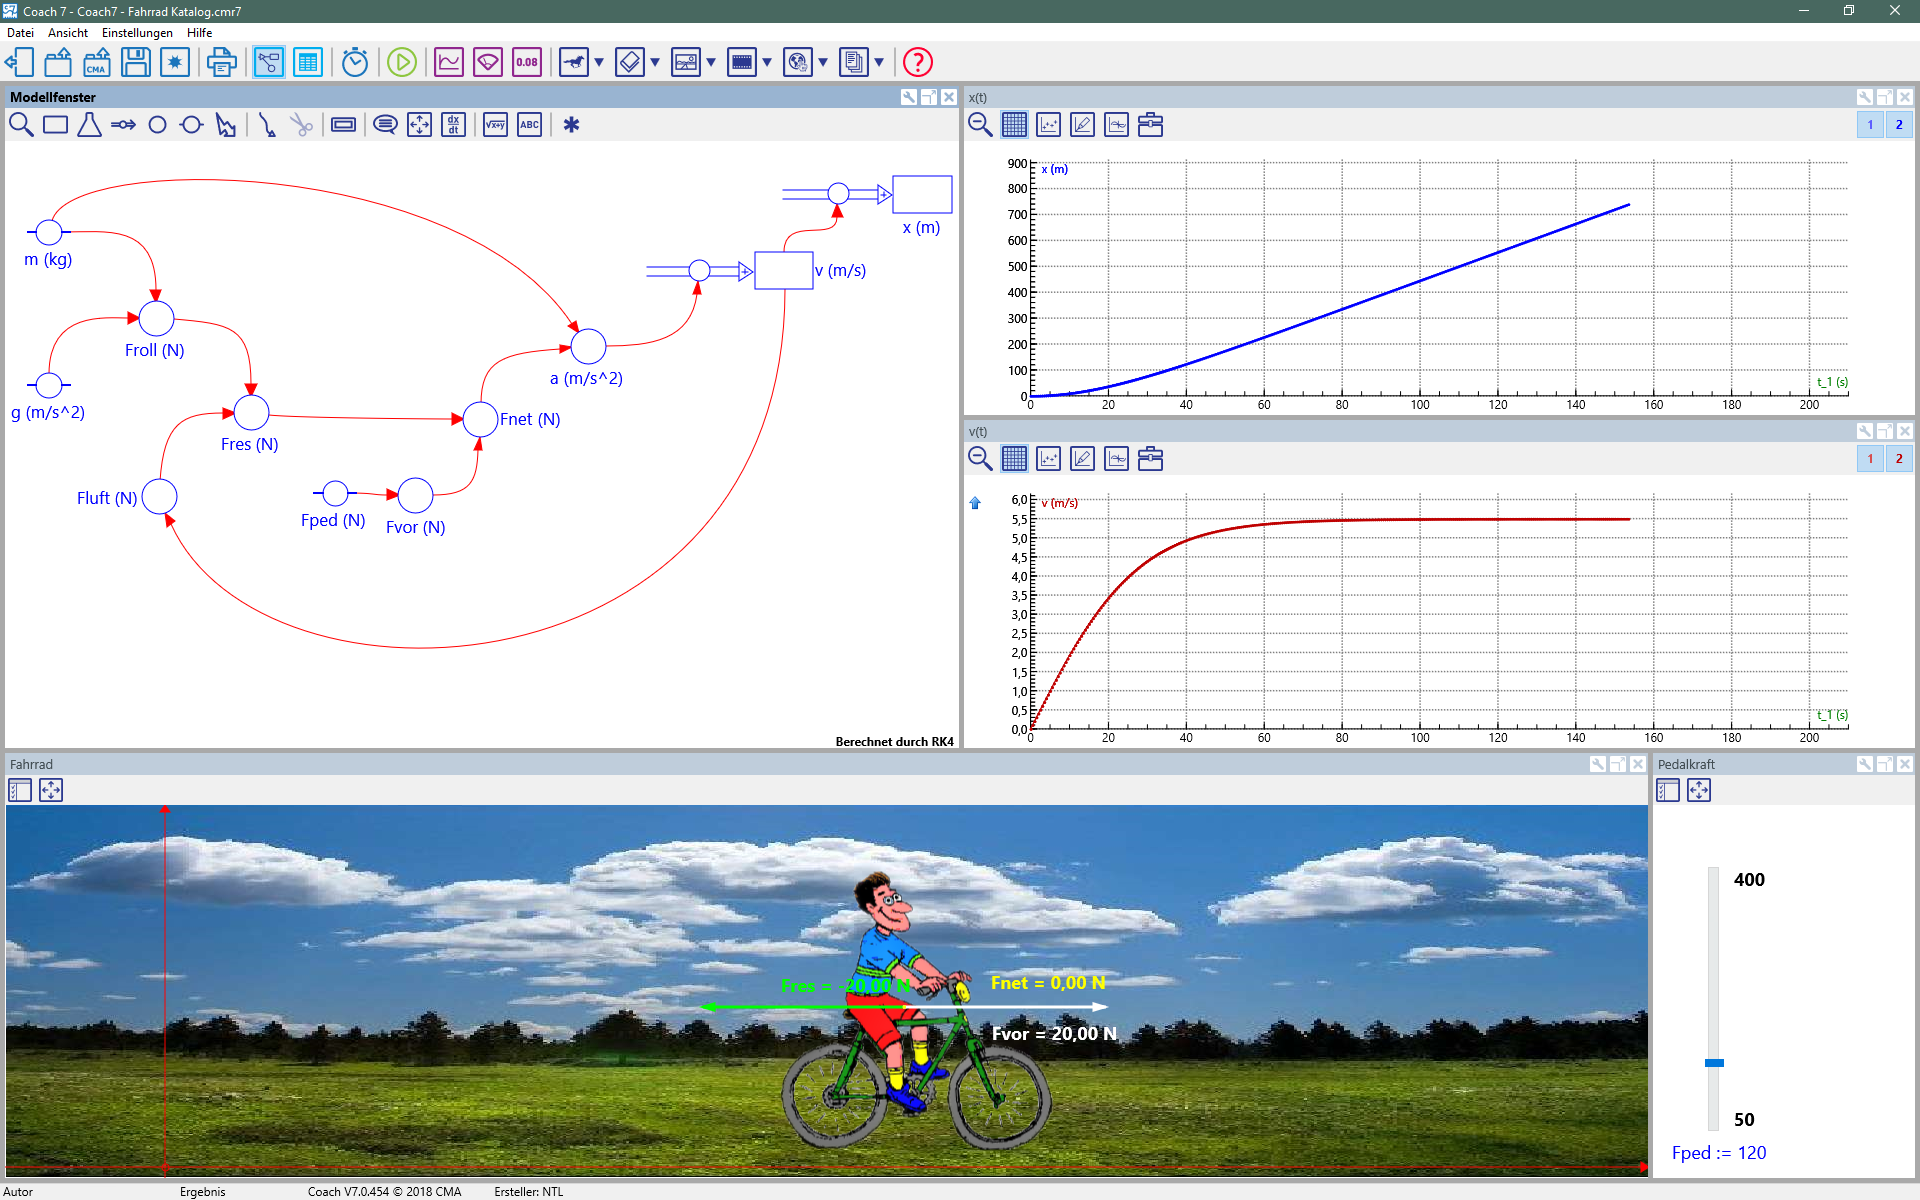Select the scissors delete tool
This screenshot has width=1920, height=1200.
(x=301, y=125)
